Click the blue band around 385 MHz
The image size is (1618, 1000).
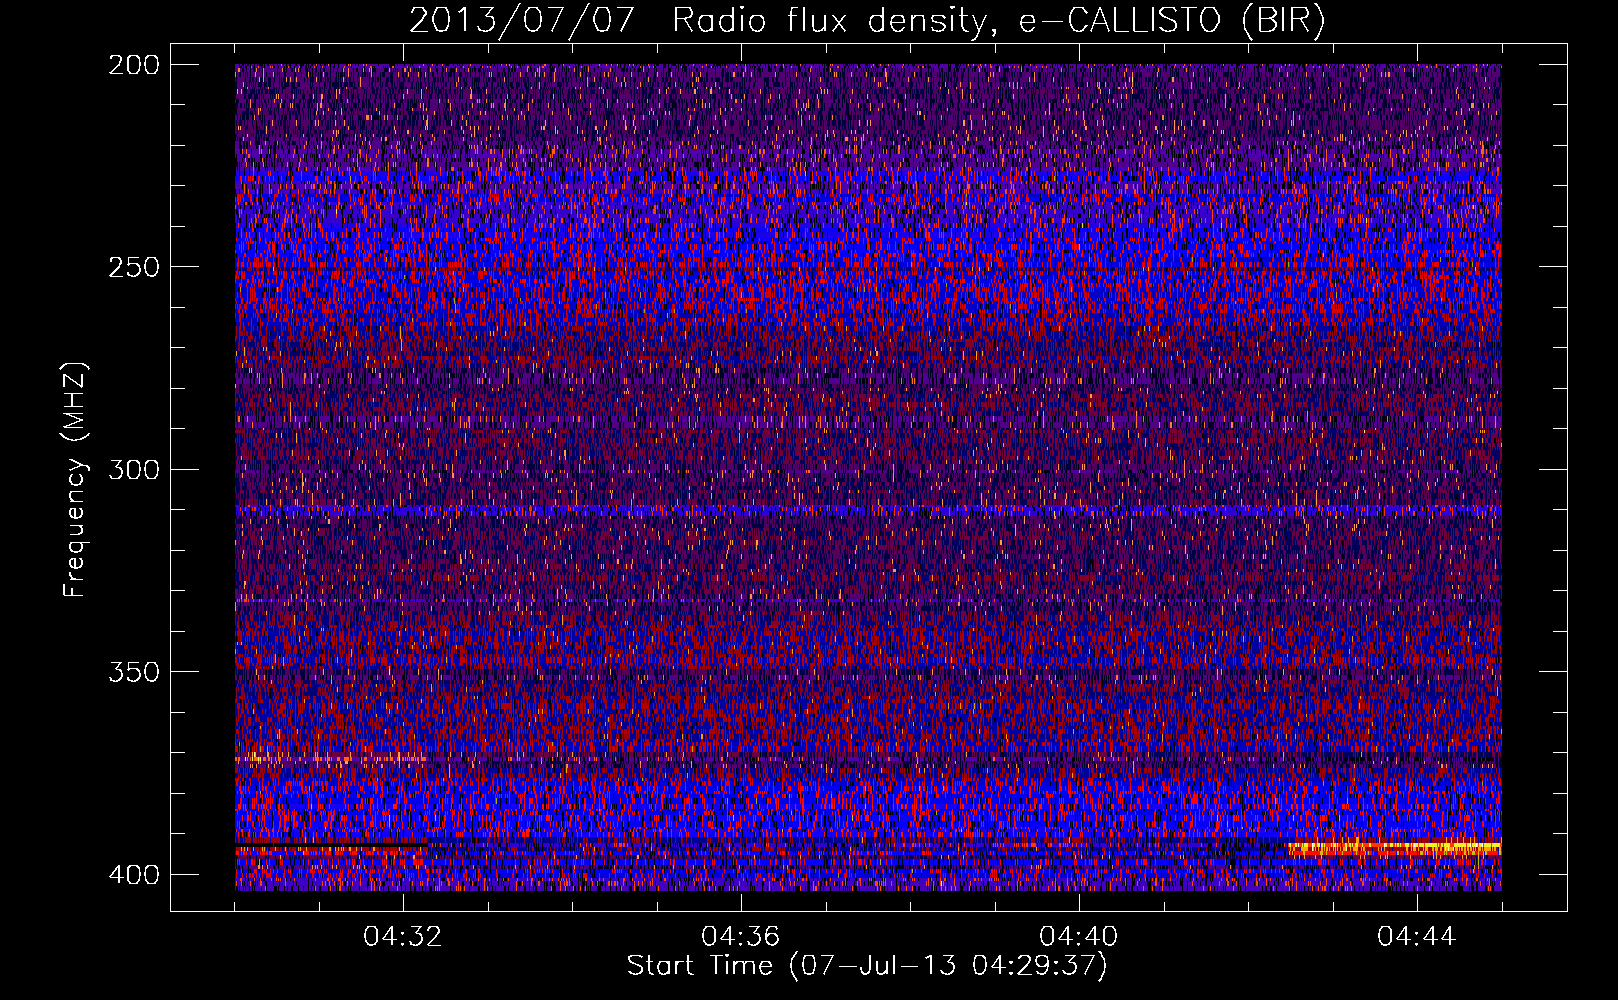coord(868,799)
